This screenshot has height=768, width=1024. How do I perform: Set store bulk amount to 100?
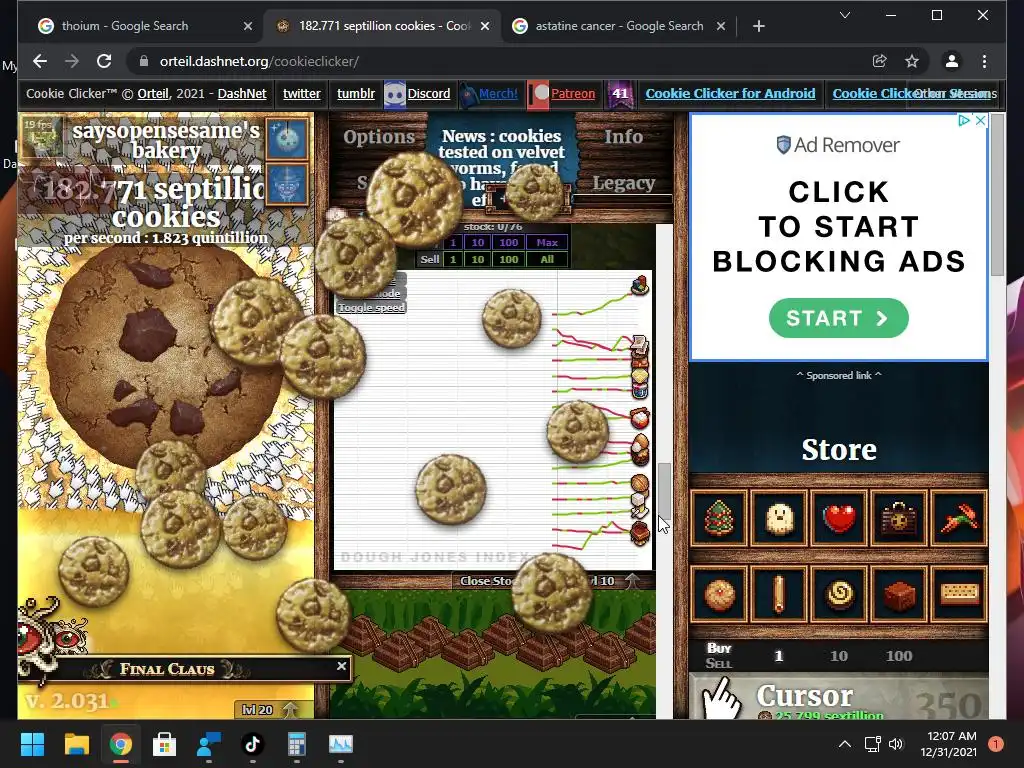pyautogui.click(x=899, y=656)
